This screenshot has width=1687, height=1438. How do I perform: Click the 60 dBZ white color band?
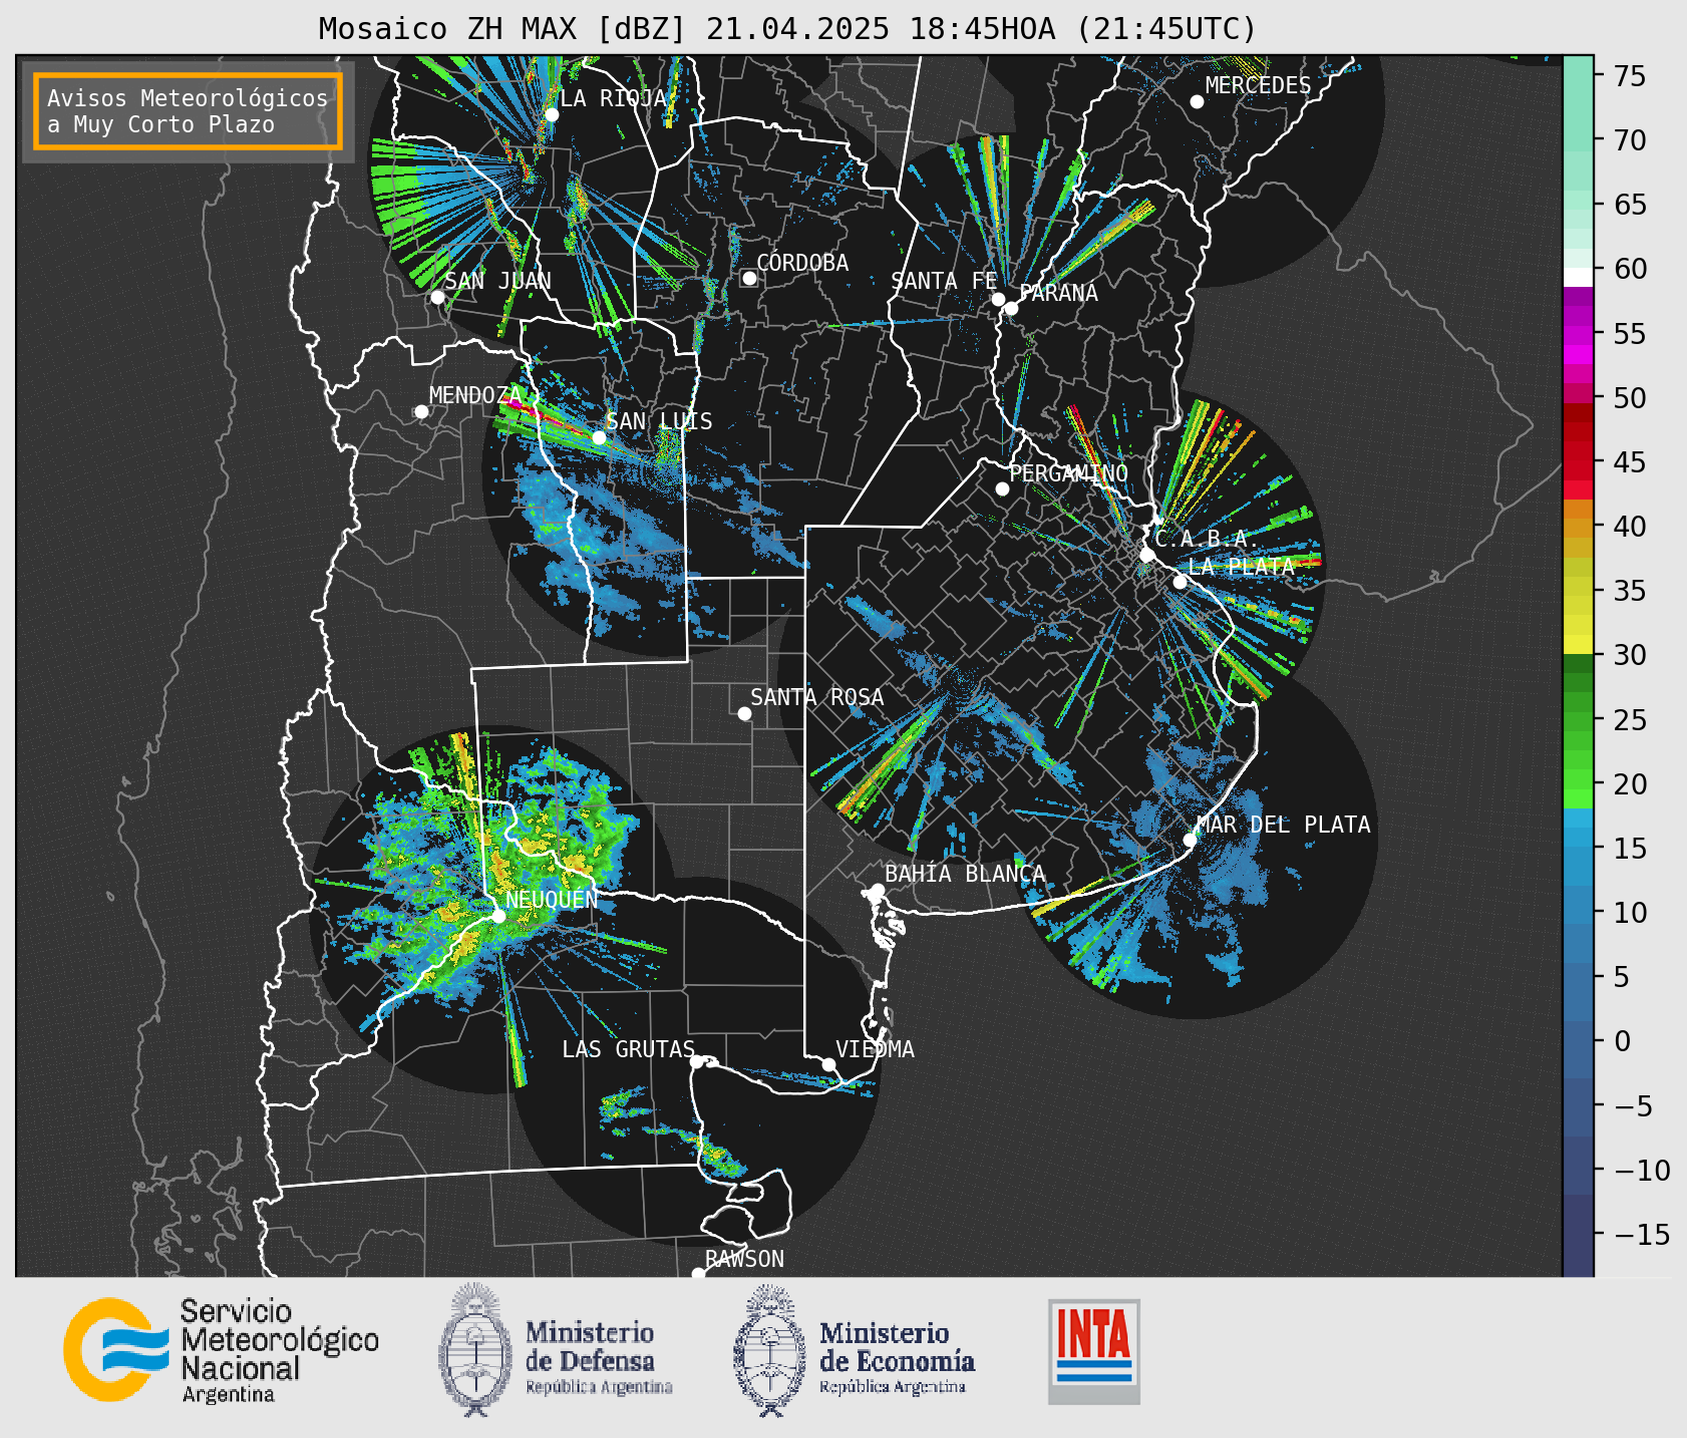tap(1578, 275)
